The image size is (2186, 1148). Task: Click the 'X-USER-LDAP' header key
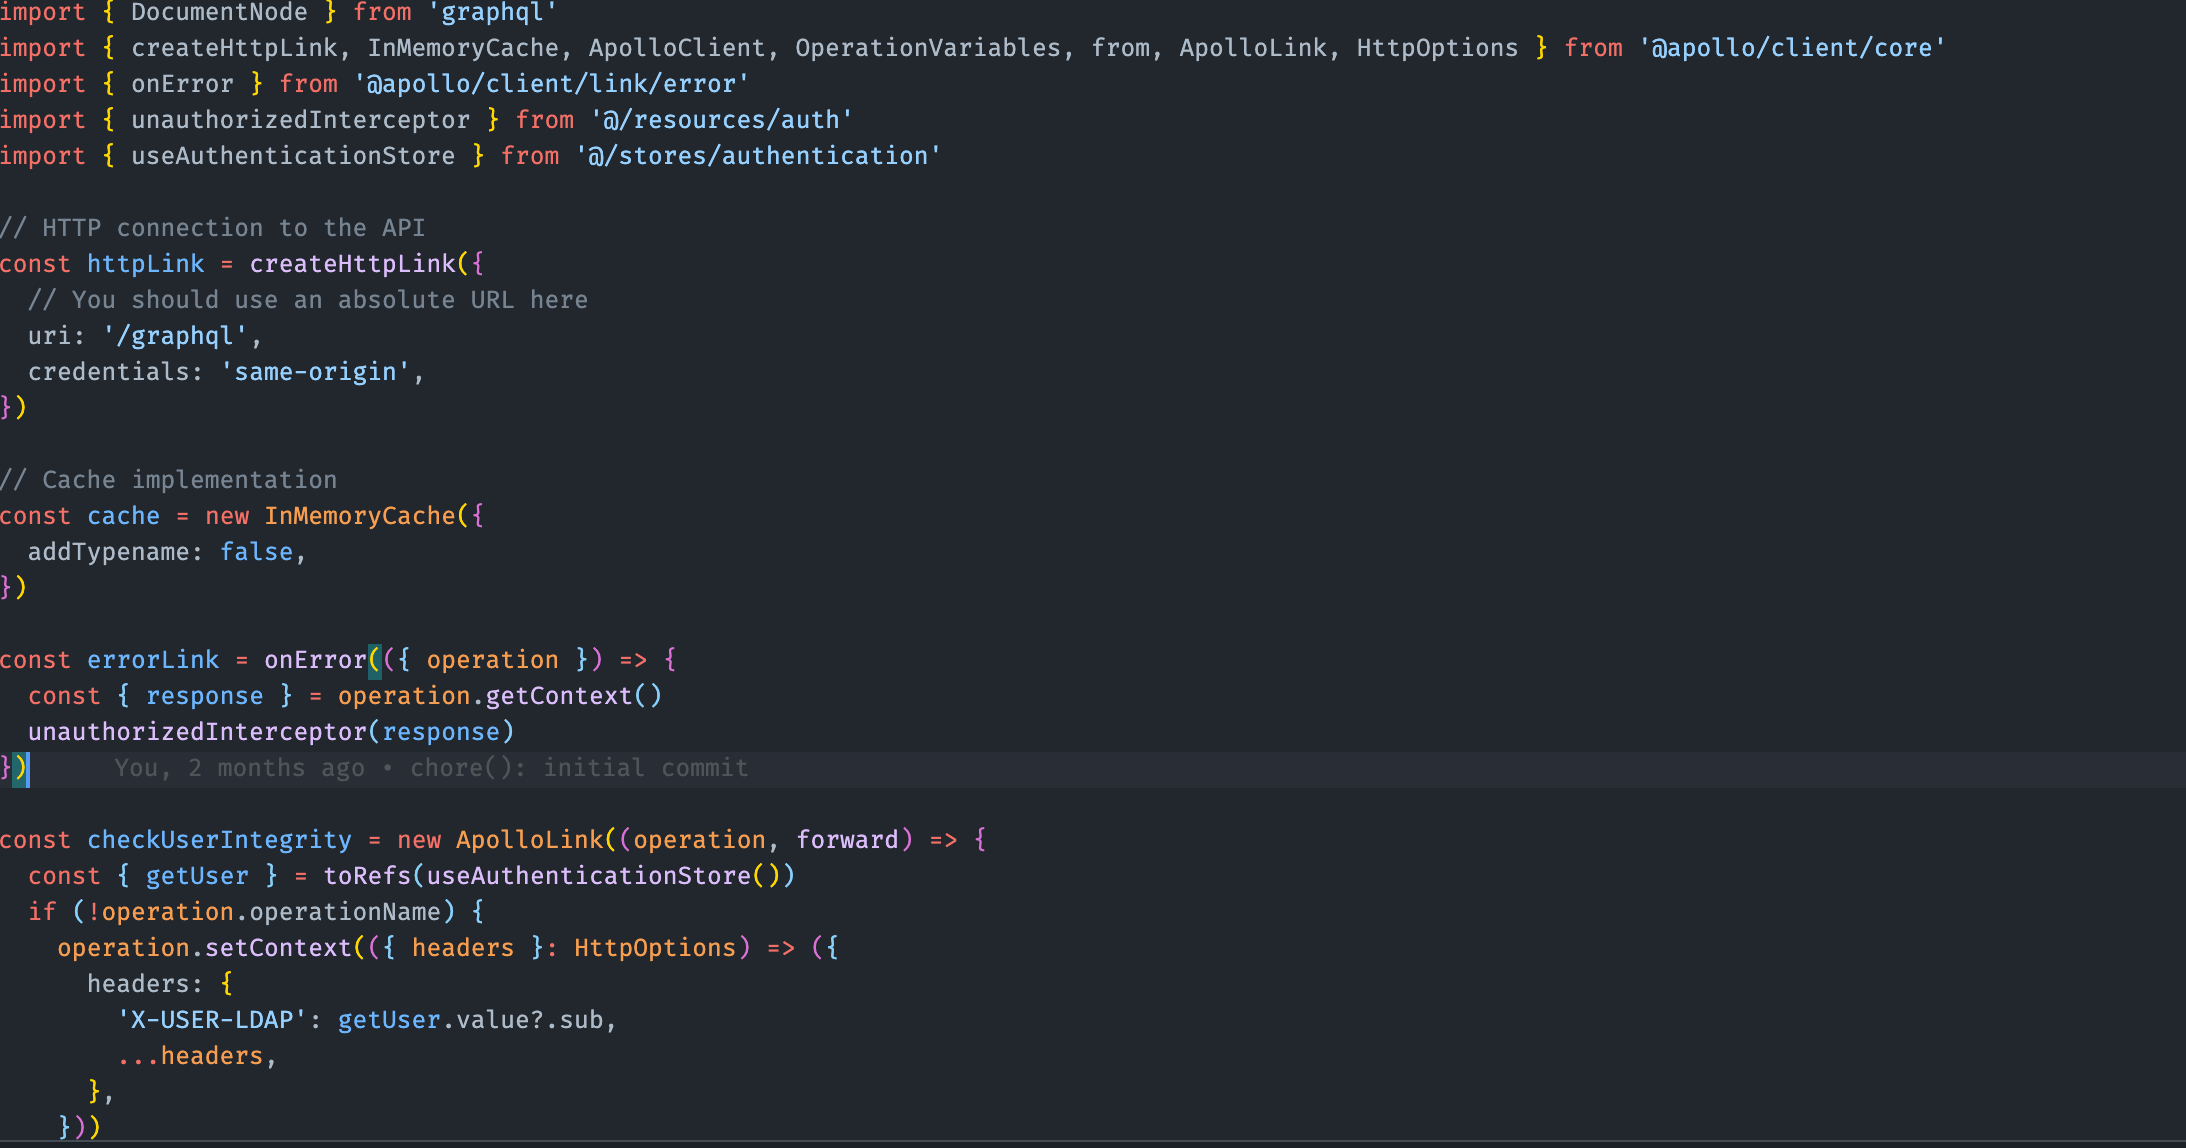(212, 1020)
